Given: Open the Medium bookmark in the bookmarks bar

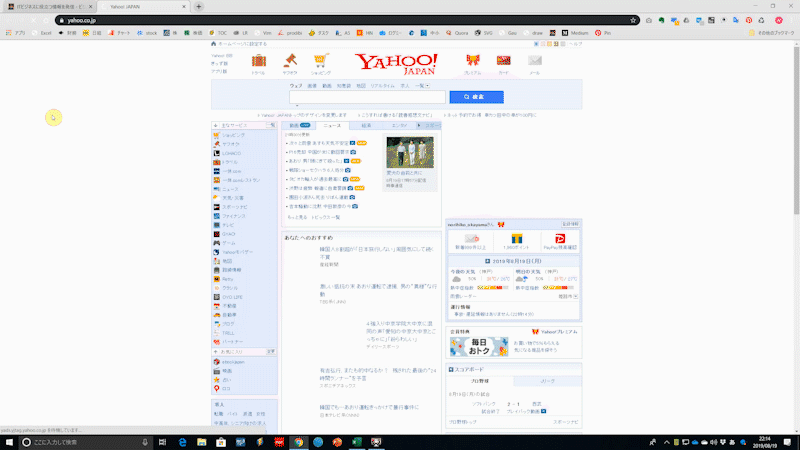Looking at the screenshot, I should click(x=575, y=33).
